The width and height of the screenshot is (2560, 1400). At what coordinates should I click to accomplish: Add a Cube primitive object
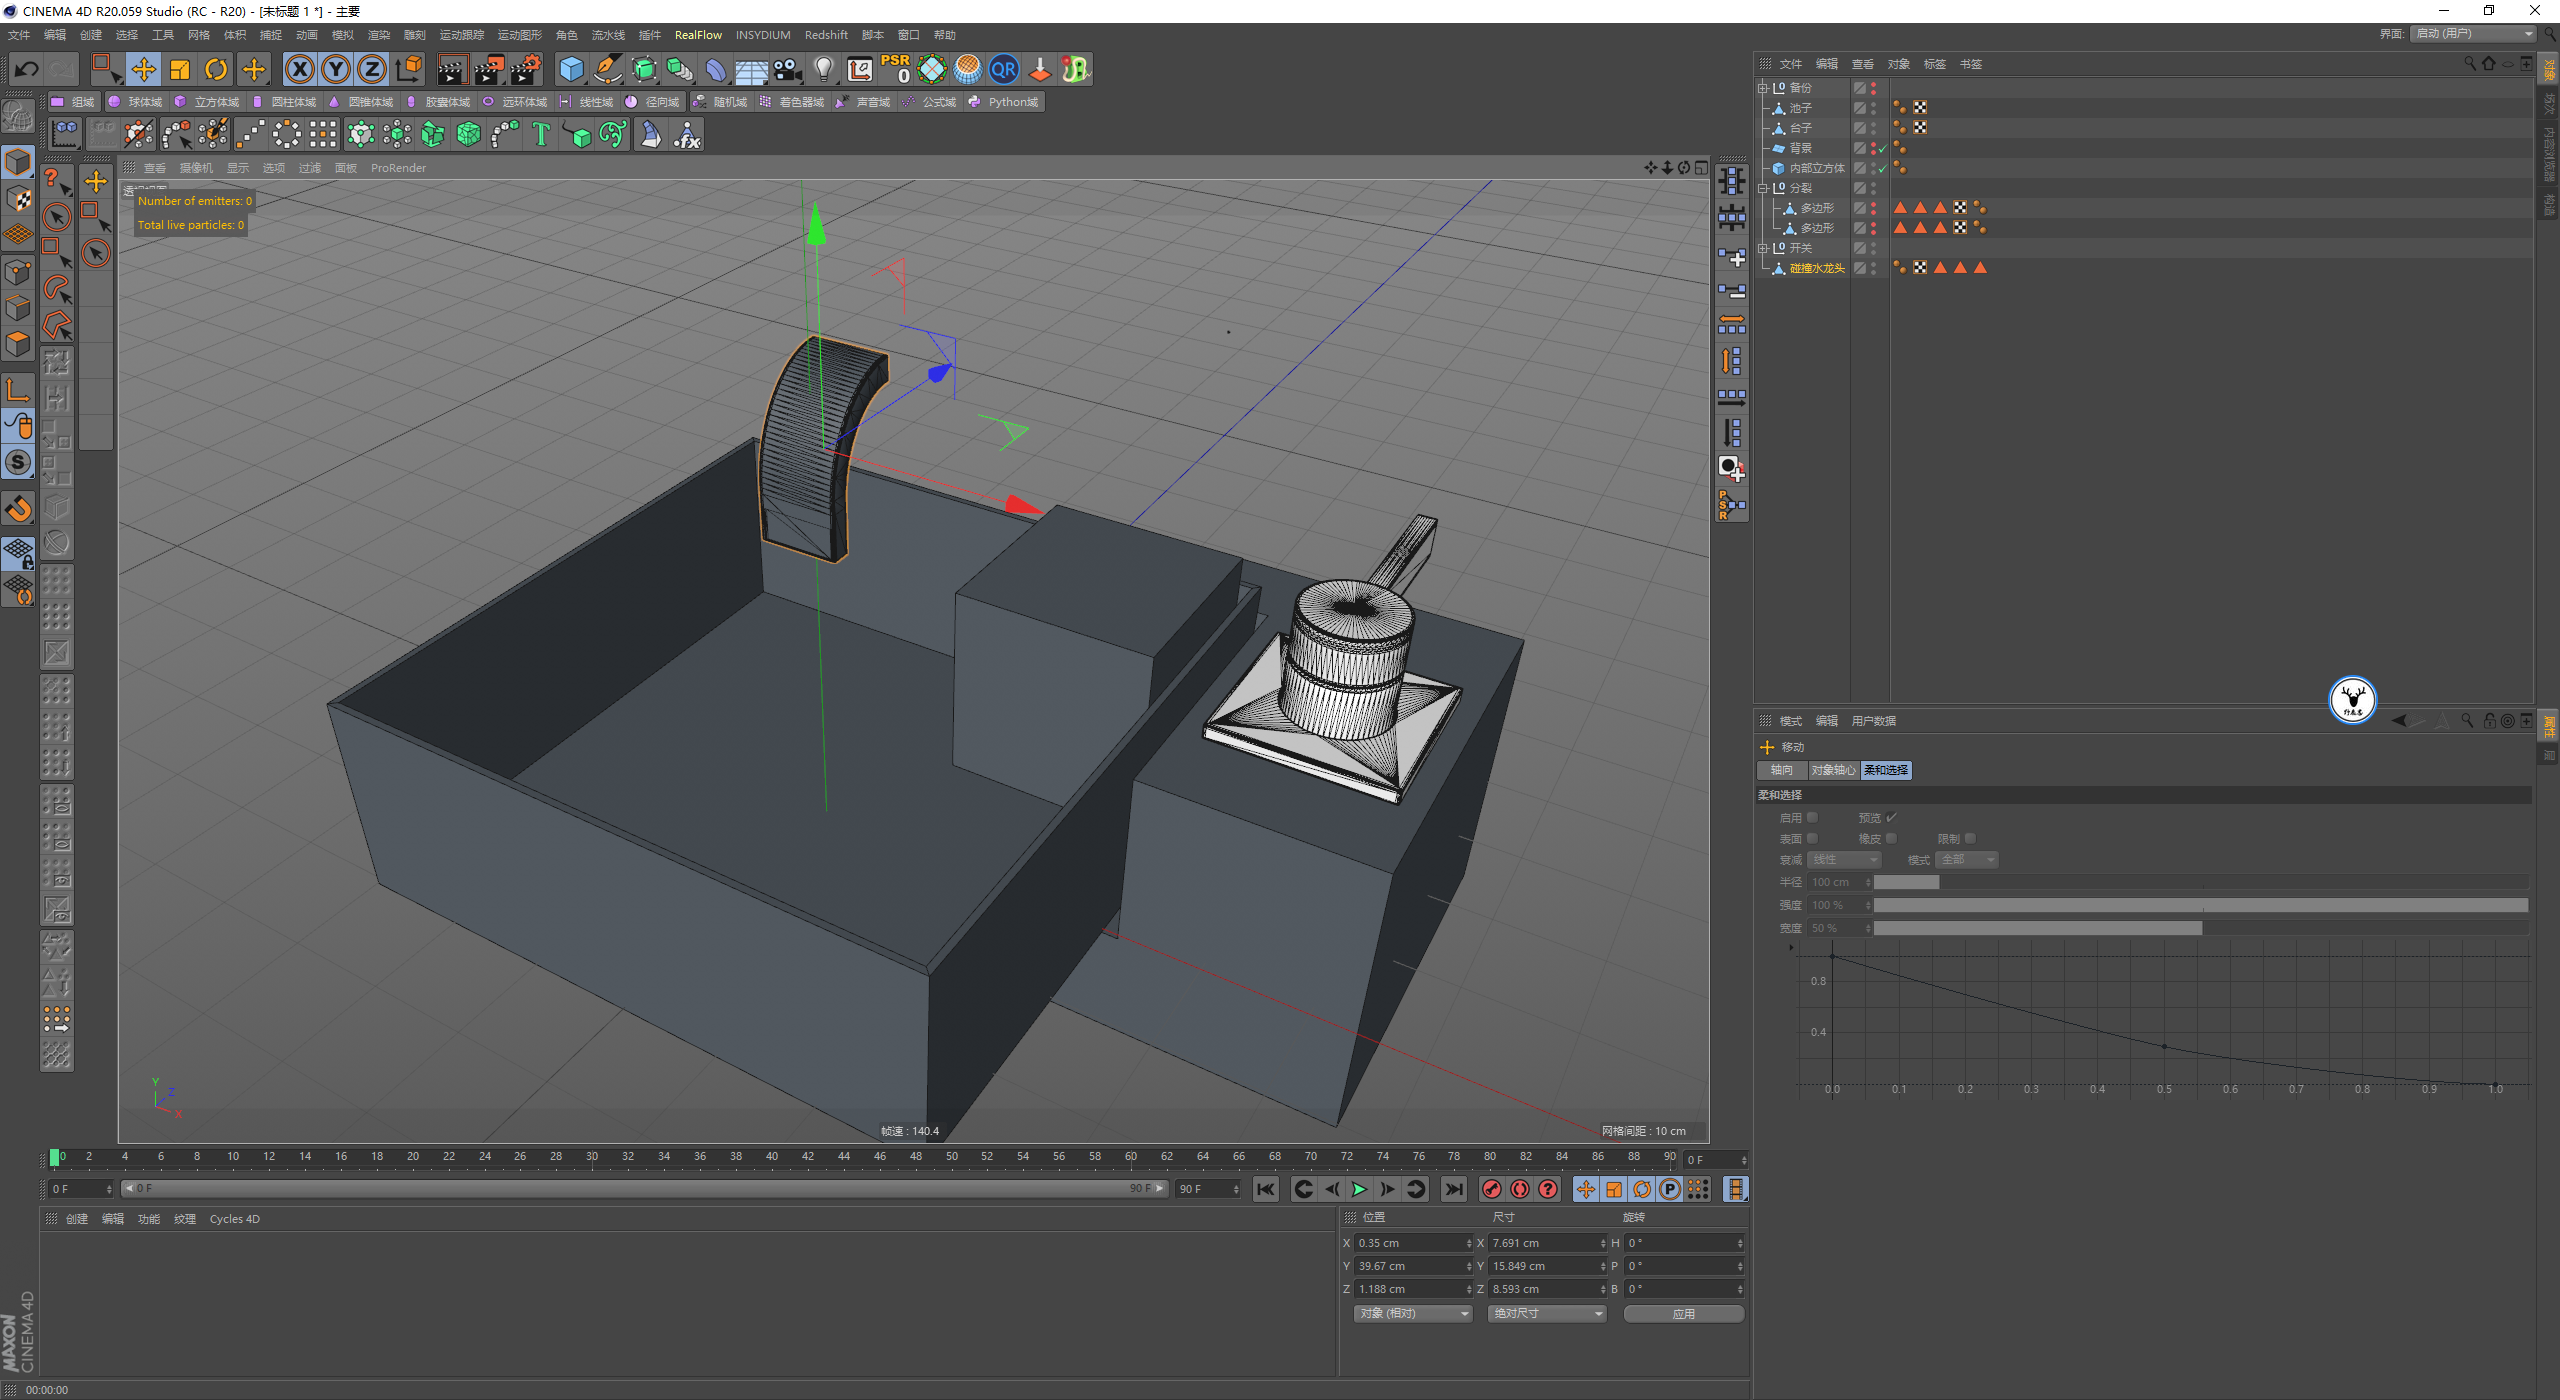571,69
